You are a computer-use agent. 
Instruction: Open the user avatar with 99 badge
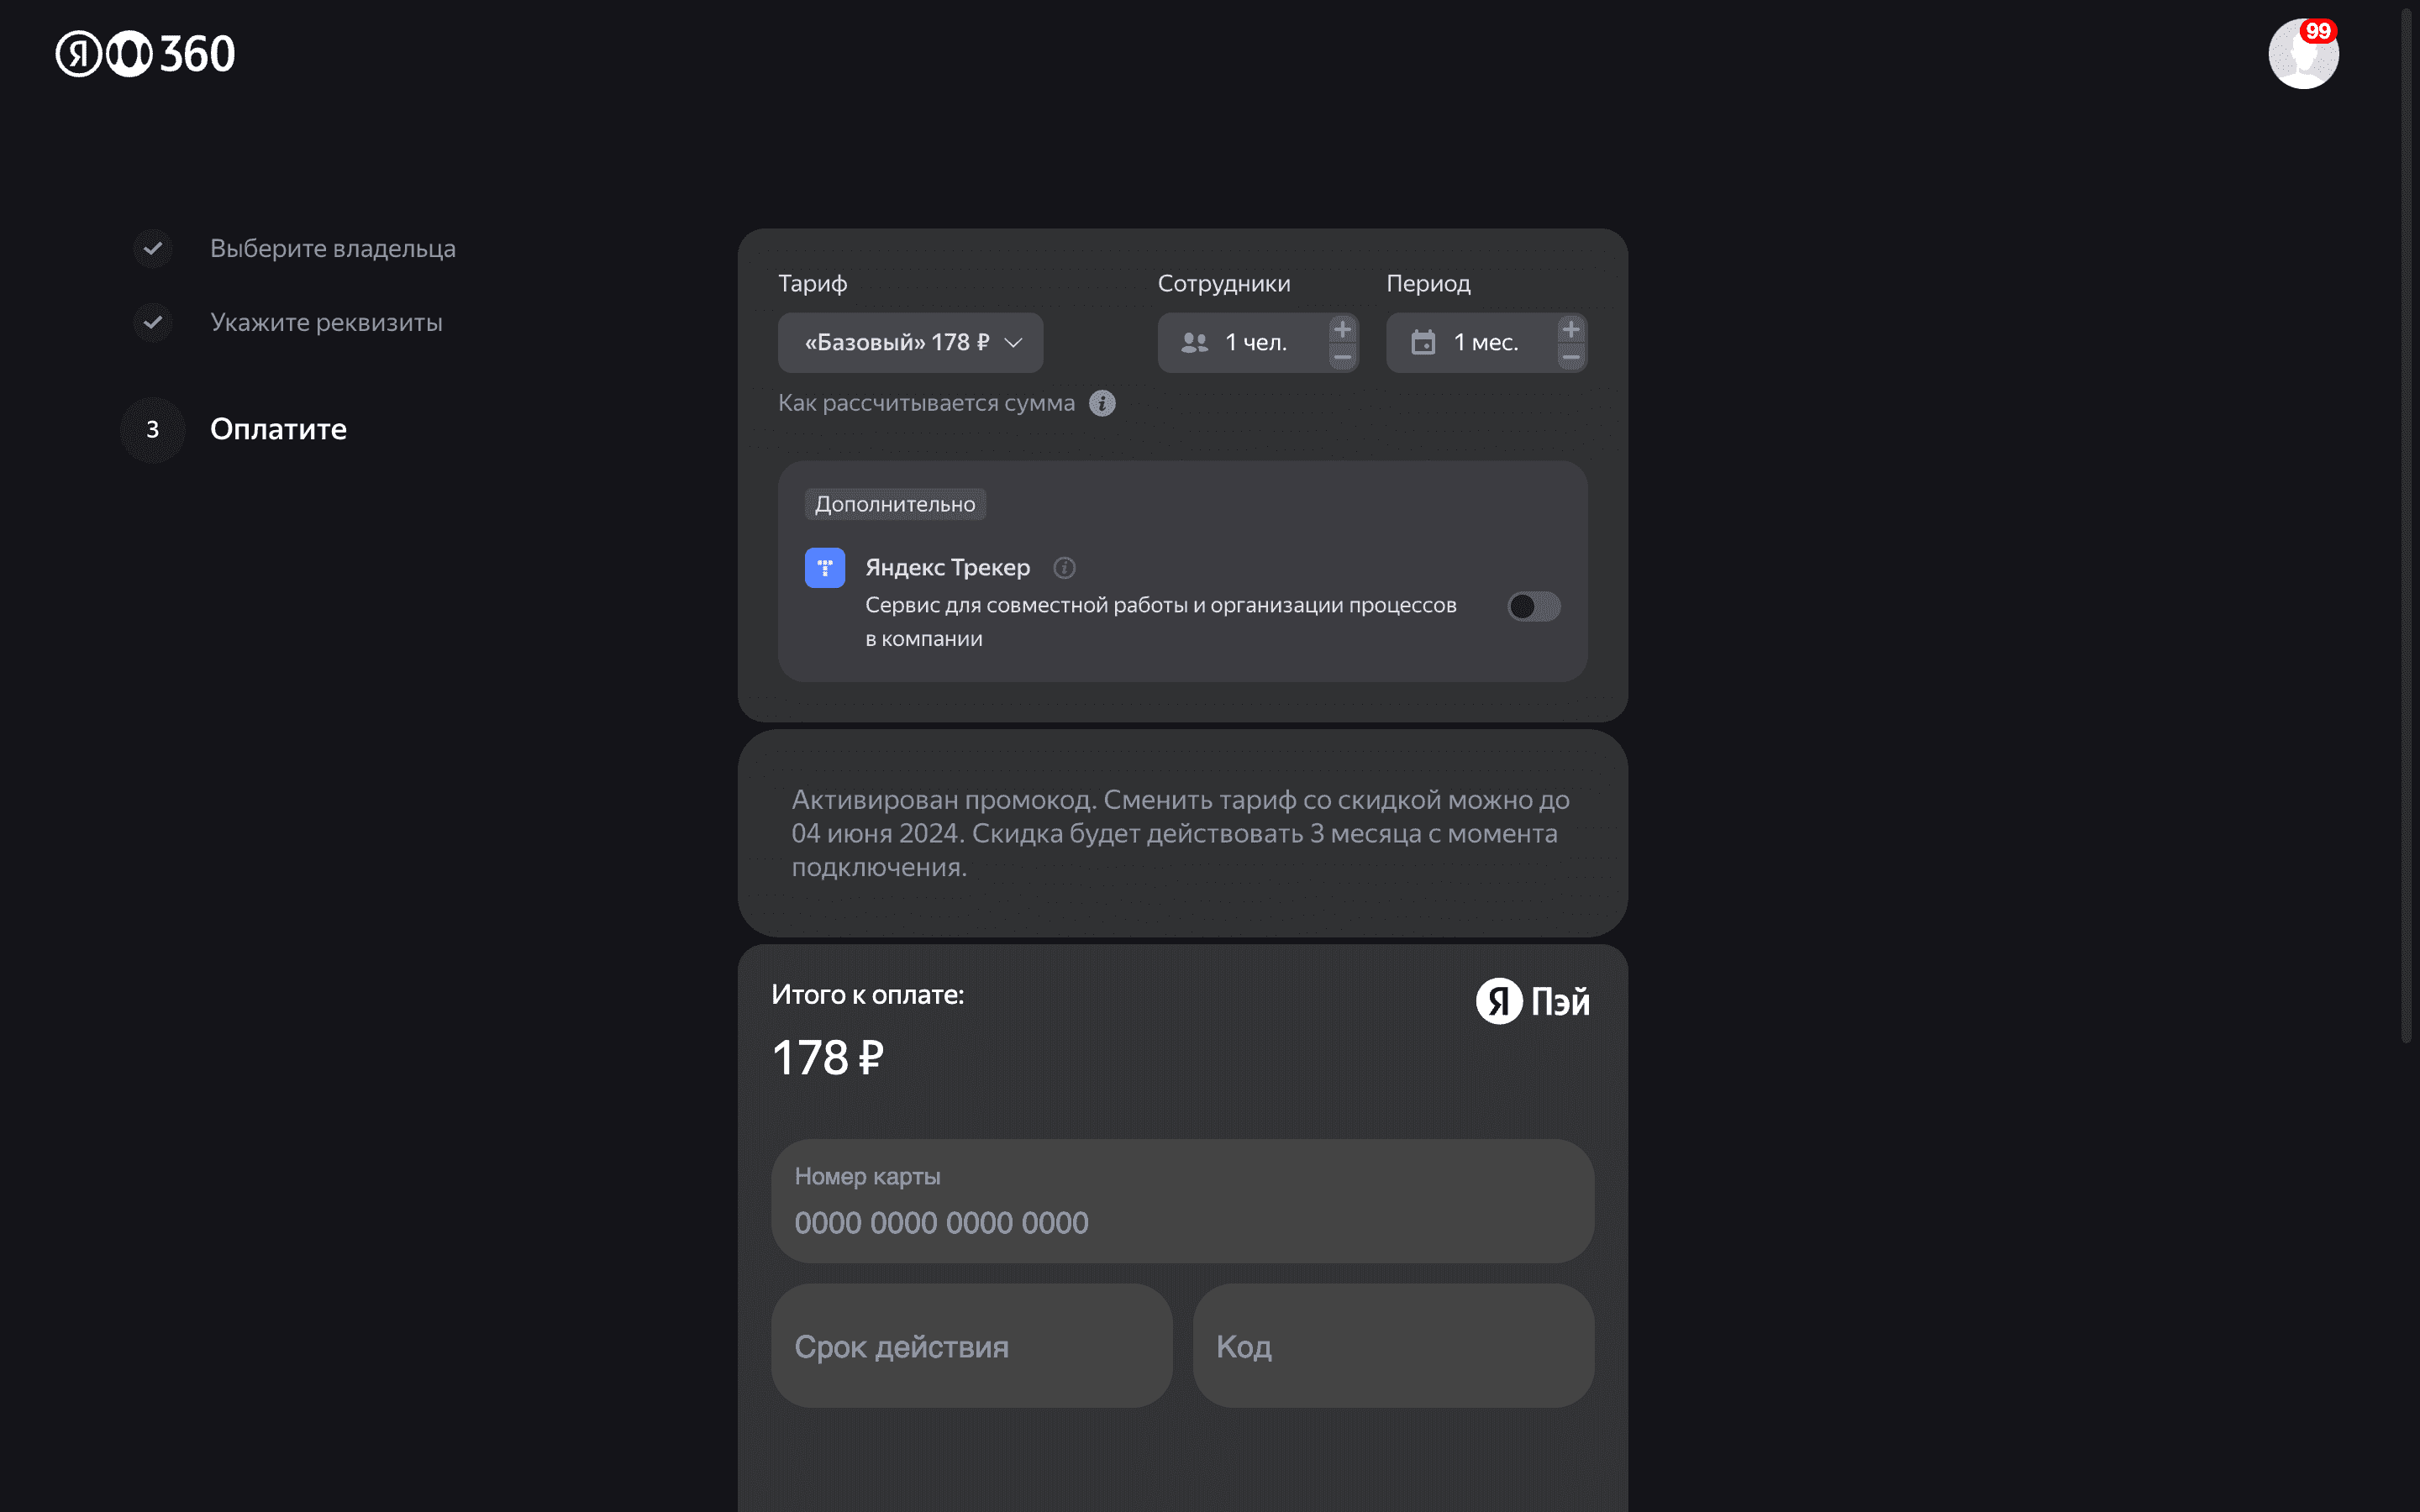[x=2303, y=53]
